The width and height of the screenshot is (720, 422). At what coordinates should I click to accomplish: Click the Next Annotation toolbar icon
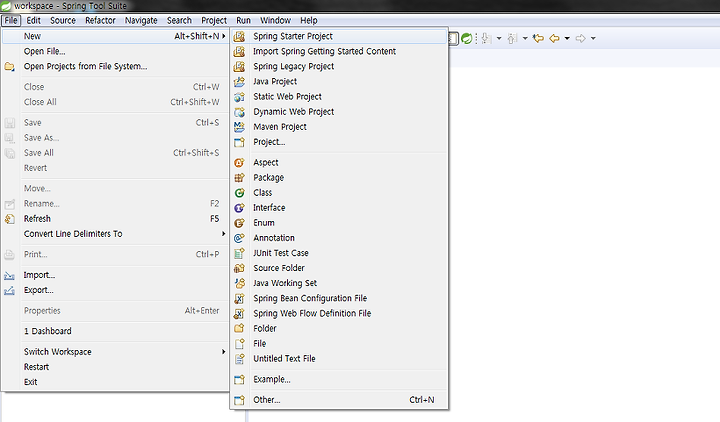[486, 39]
